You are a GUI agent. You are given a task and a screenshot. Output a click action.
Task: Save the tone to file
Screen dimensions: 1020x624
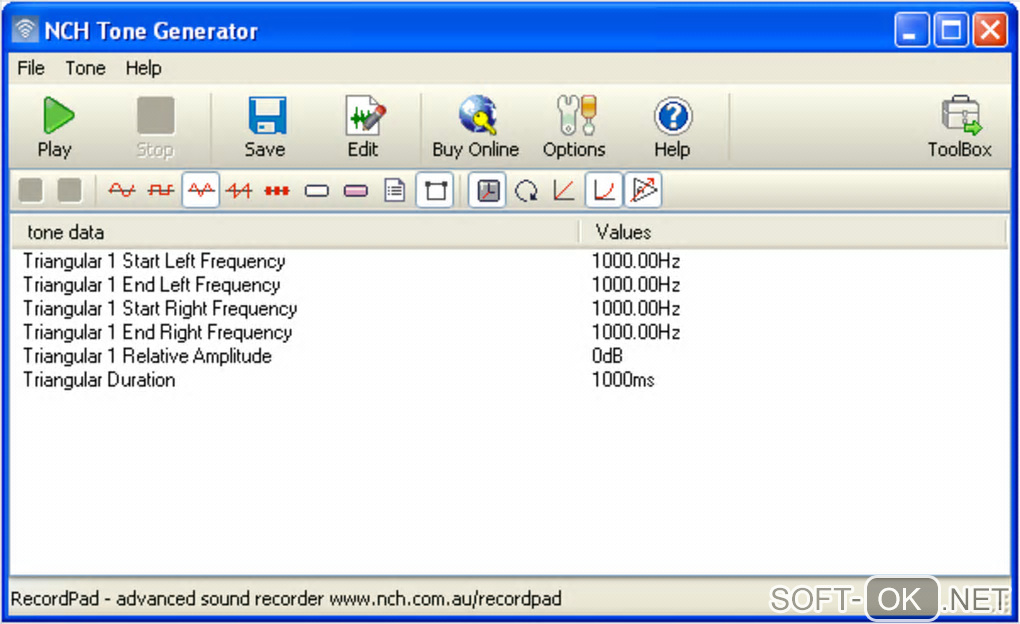(265, 127)
